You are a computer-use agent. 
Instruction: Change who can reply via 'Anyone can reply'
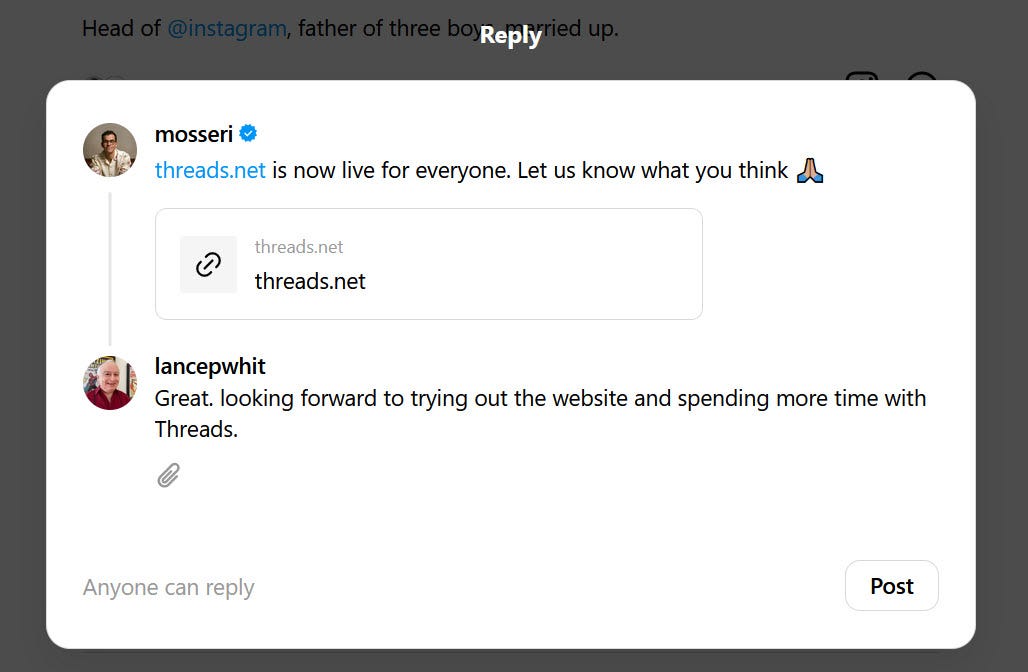(168, 587)
